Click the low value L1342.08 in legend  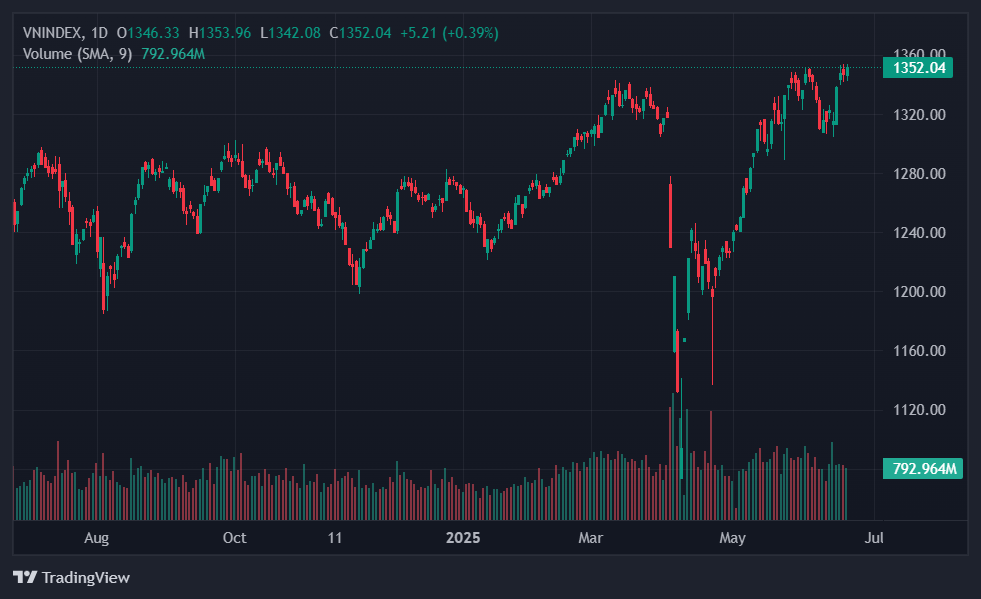[290, 33]
